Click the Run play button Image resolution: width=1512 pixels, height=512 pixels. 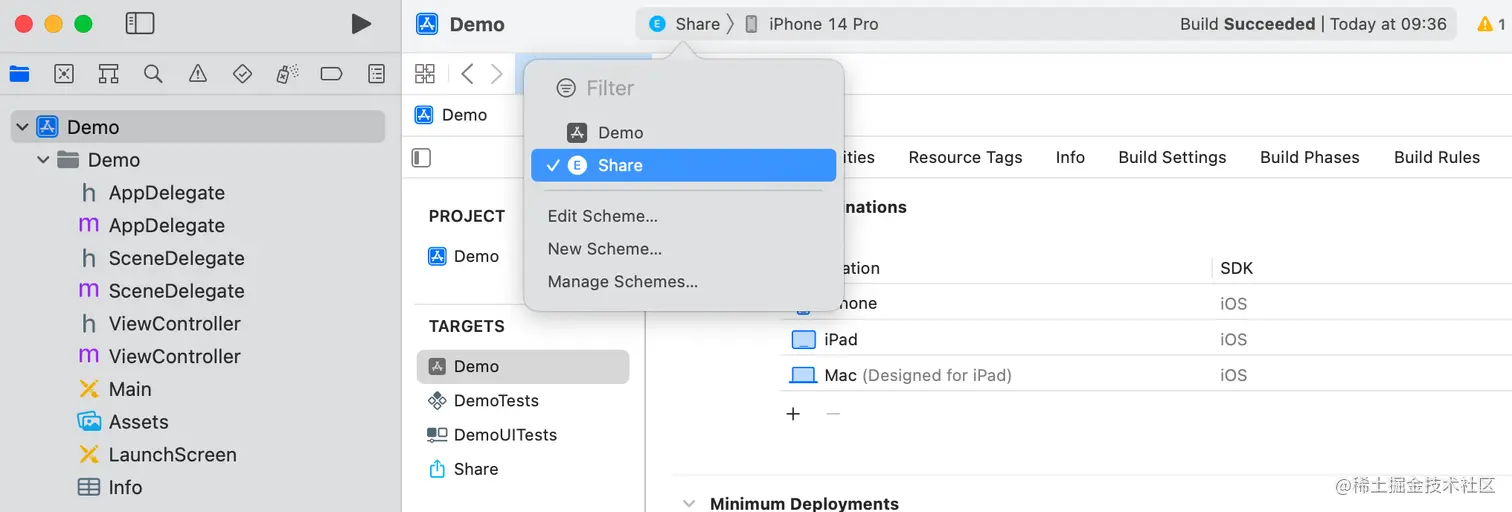coord(361,24)
